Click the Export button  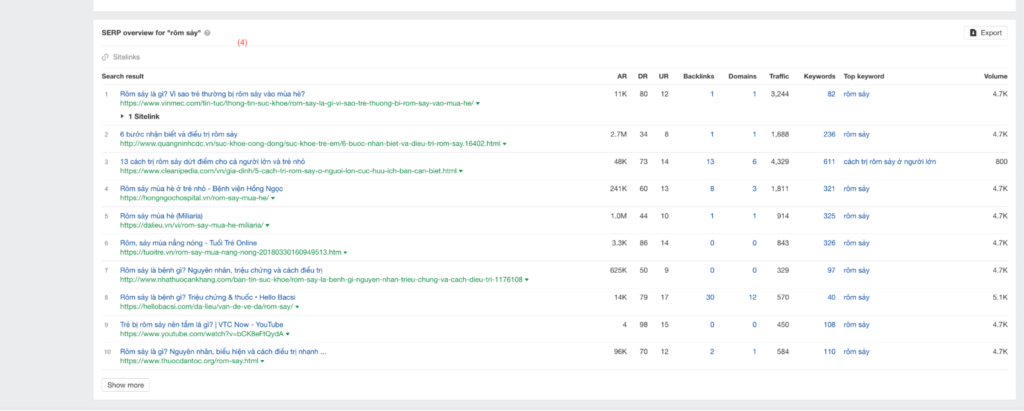[985, 33]
